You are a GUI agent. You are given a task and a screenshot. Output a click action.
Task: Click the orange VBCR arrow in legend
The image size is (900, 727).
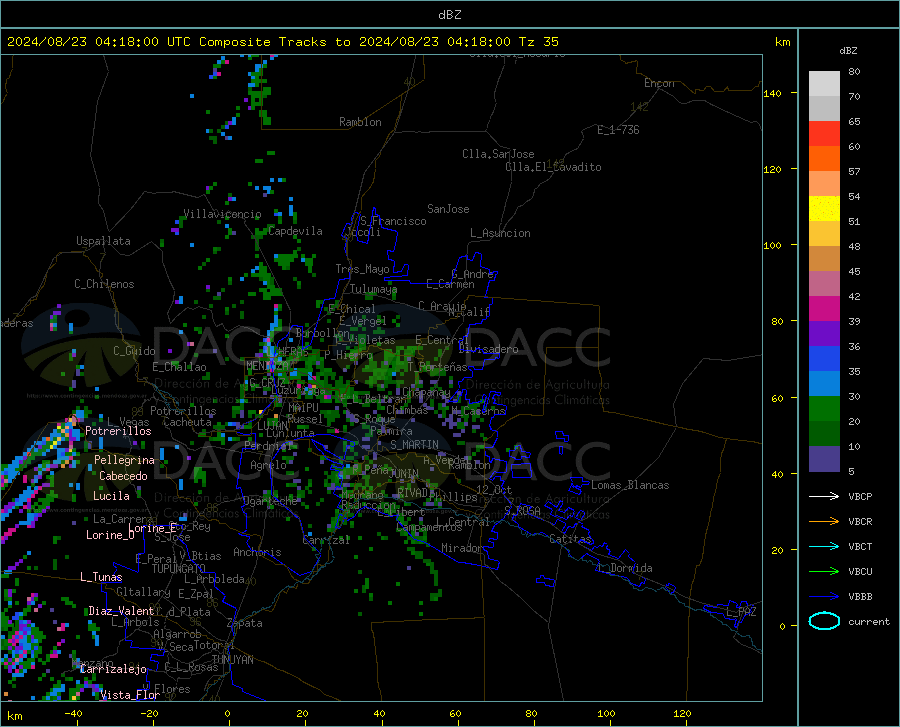[824, 522]
